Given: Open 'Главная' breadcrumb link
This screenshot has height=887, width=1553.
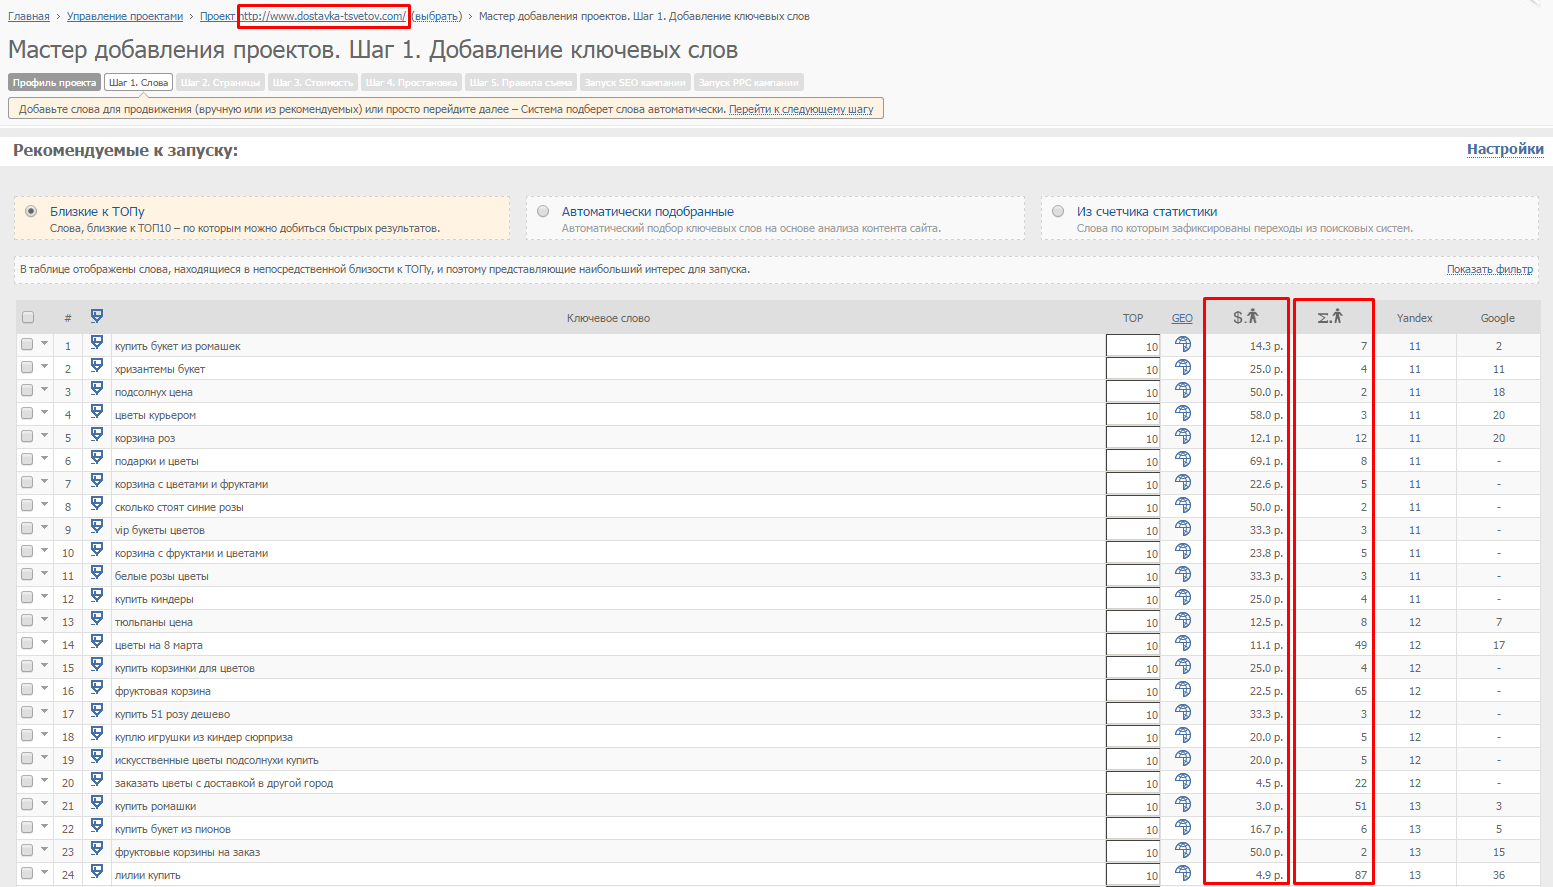Looking at the screenshot, I should point(29,16).
